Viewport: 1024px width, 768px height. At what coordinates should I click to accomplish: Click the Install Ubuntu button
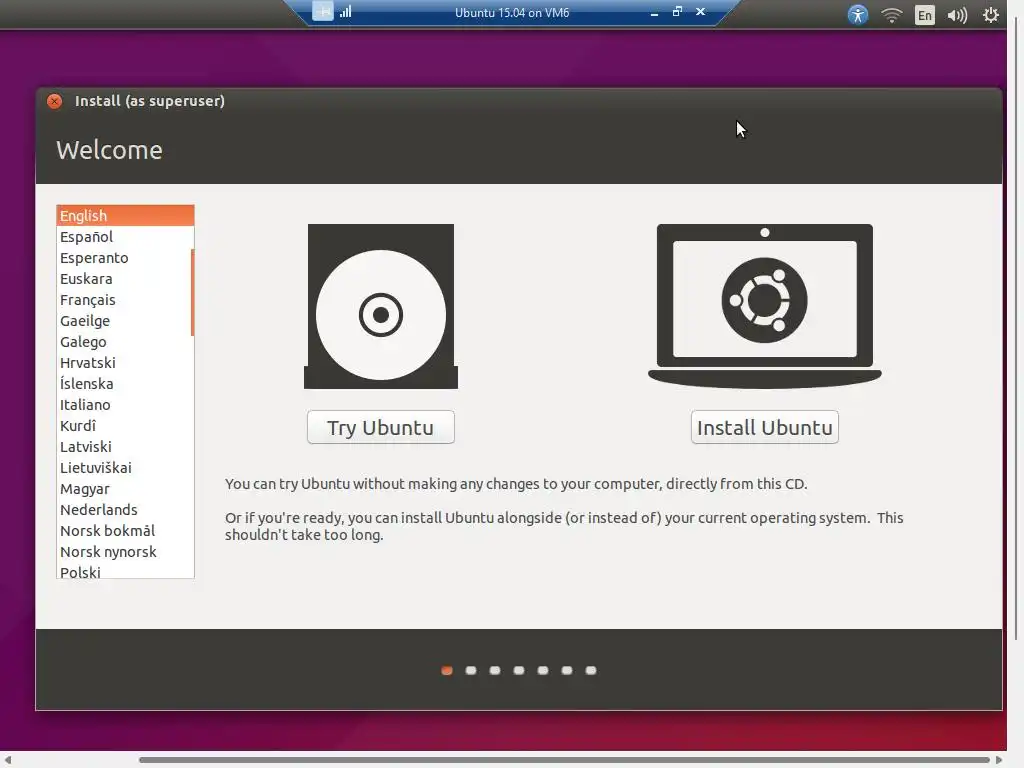click(765, 427)
